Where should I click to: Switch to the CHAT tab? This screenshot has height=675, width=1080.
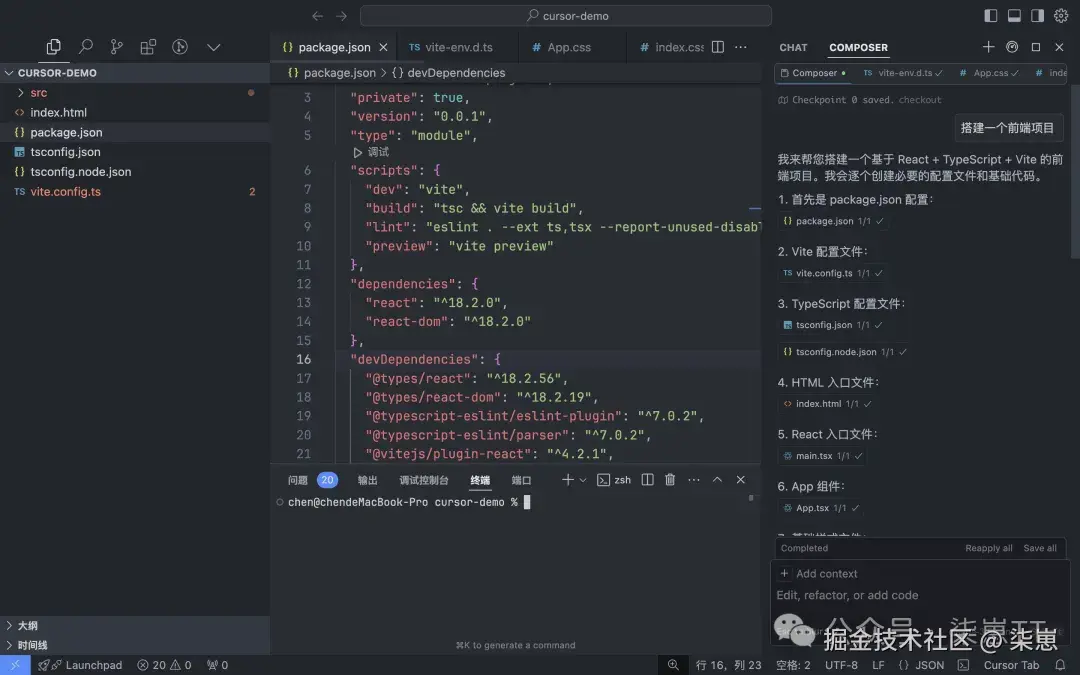[x=793, y=48]
